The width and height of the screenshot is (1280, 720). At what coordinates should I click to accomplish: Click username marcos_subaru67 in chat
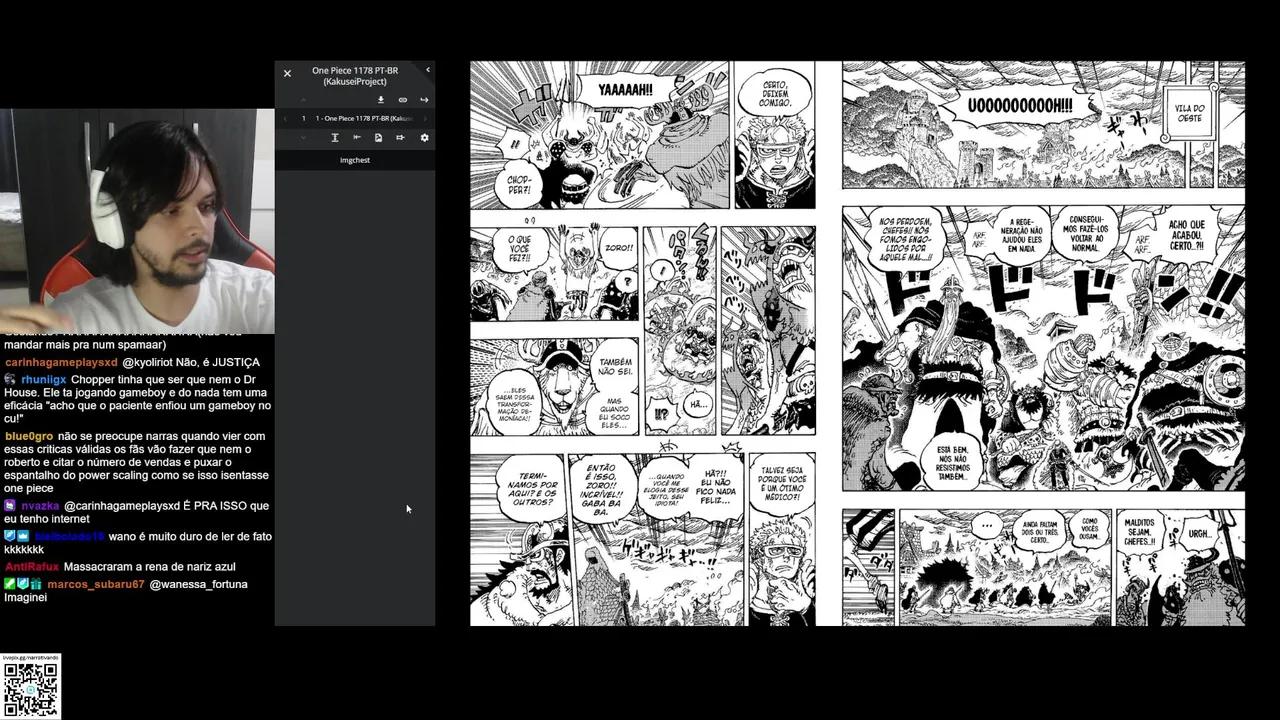tap(96, 584)
